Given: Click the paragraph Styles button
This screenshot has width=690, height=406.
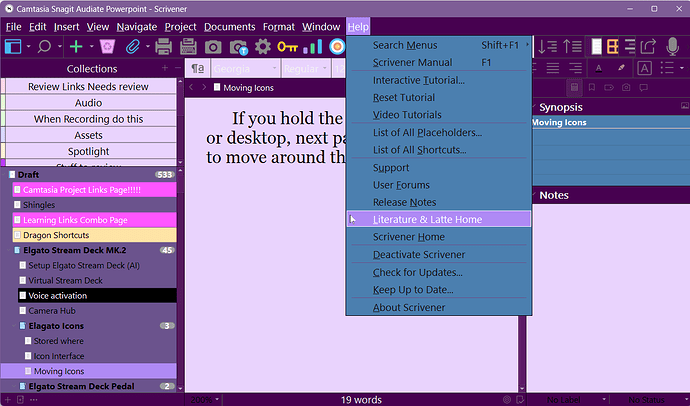Looking at the screenshot, I should click(x=198, y=69).
